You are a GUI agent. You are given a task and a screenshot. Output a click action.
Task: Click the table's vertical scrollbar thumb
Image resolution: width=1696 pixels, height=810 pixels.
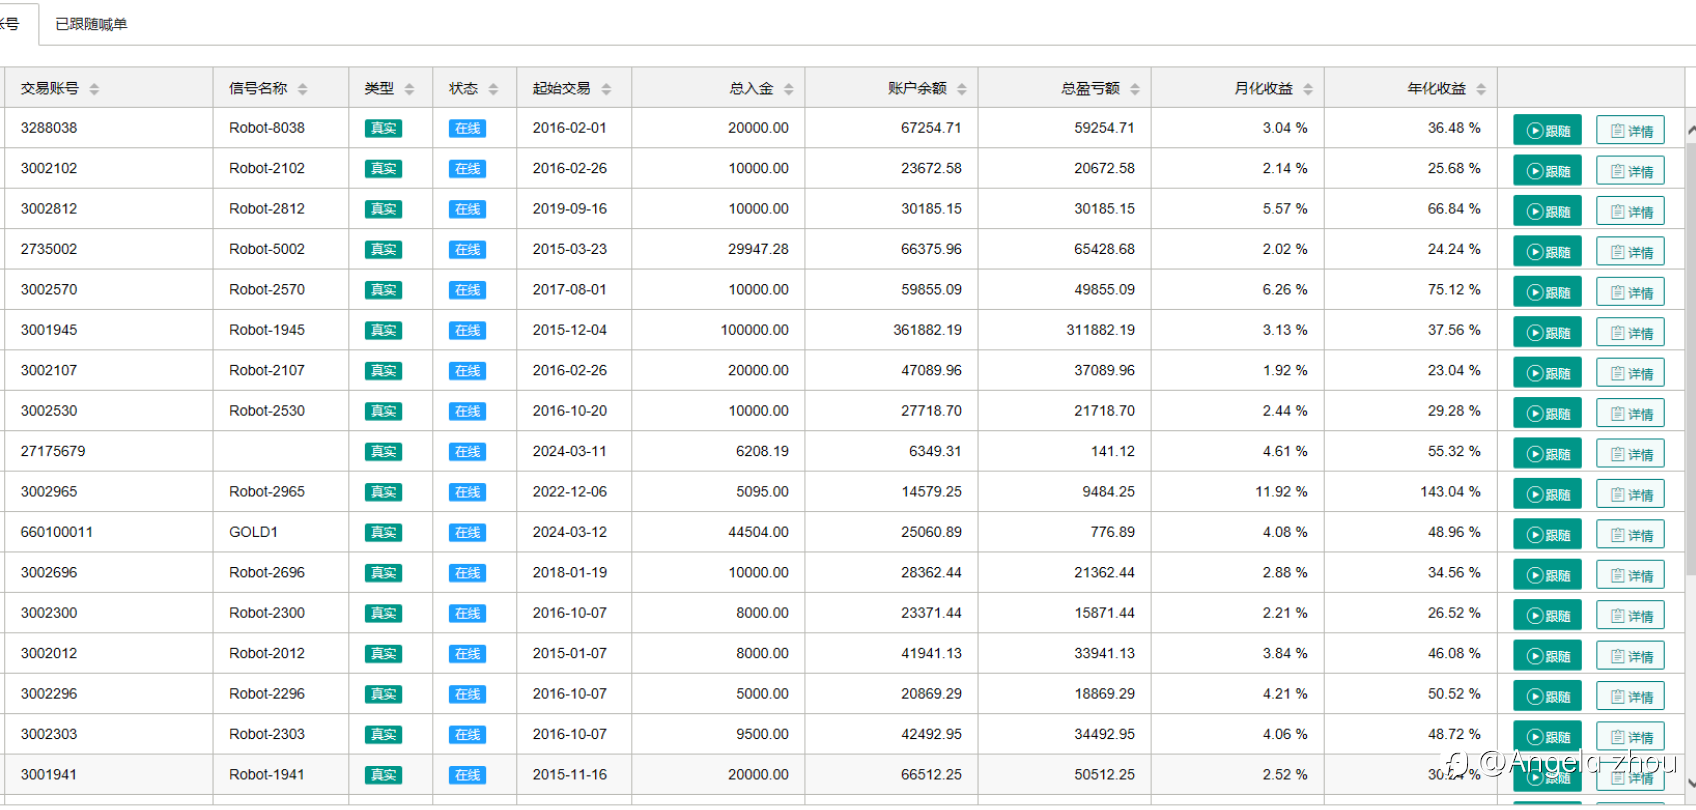pos(1690,360)
